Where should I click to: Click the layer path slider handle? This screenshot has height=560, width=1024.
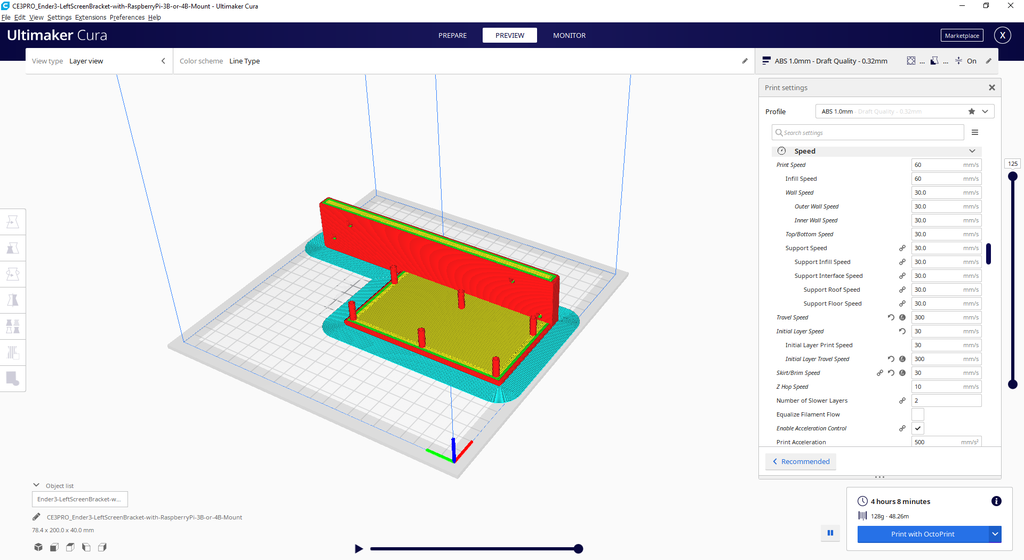pyautogui.click(x=578, y=549)
